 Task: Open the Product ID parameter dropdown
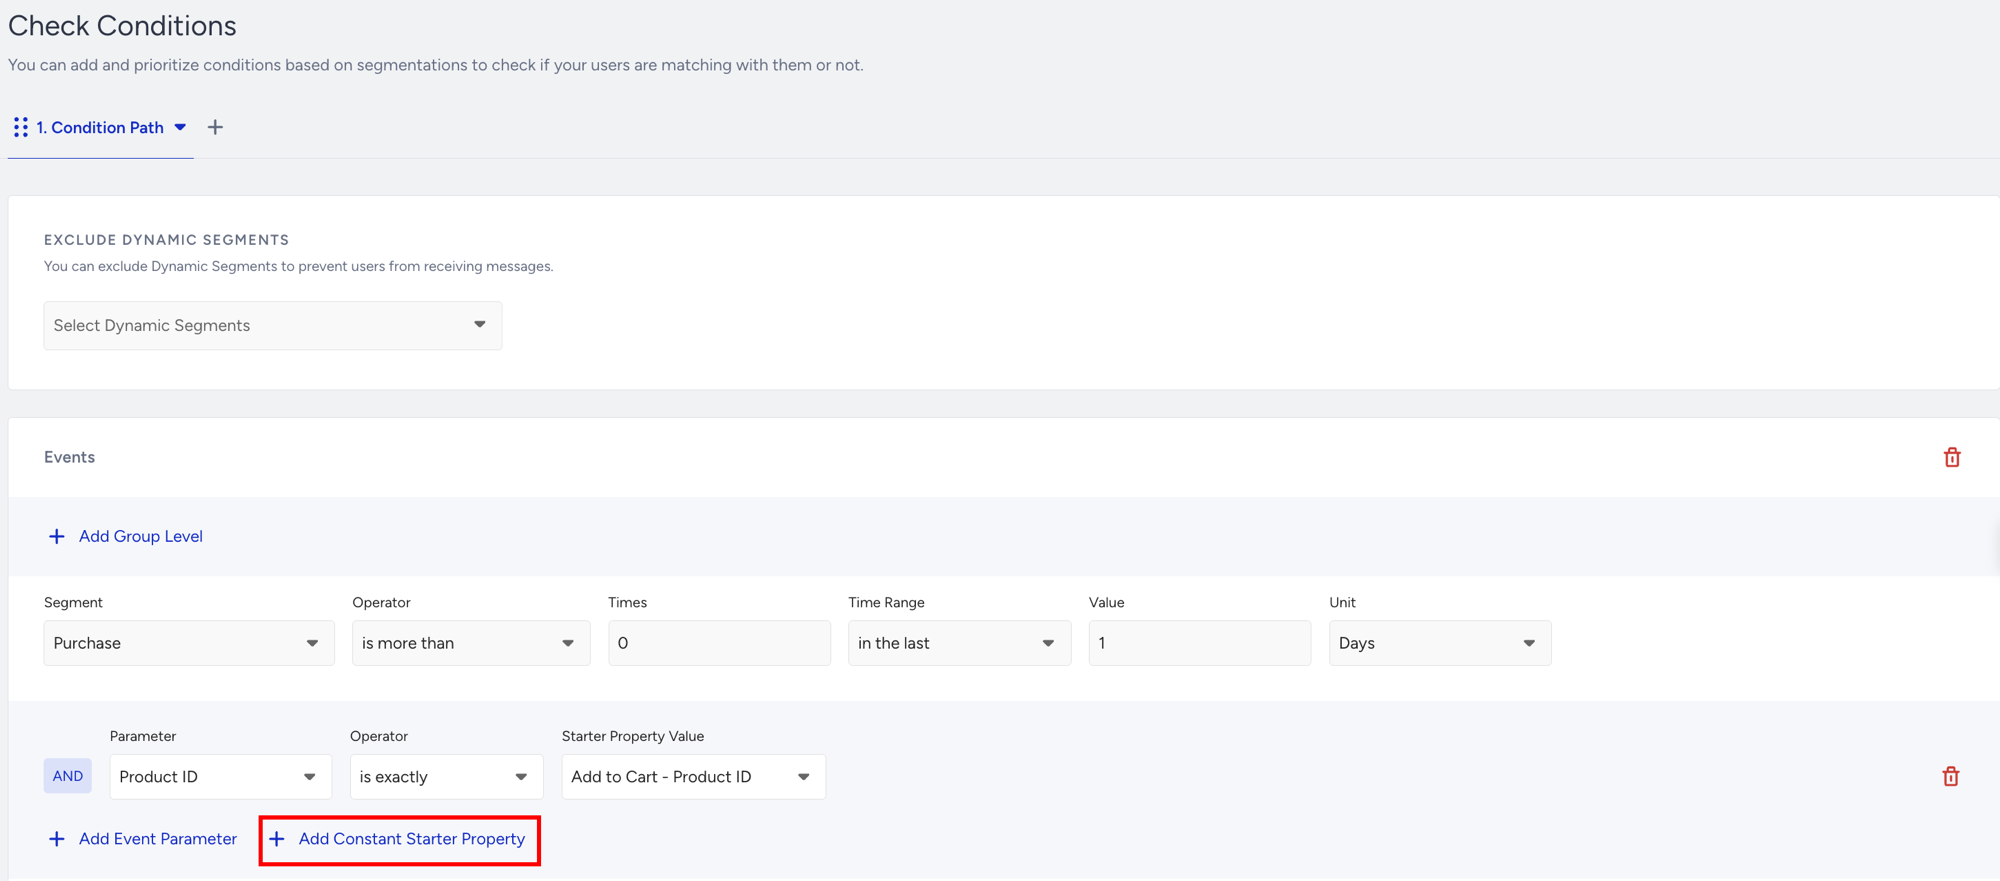[220, 777]
